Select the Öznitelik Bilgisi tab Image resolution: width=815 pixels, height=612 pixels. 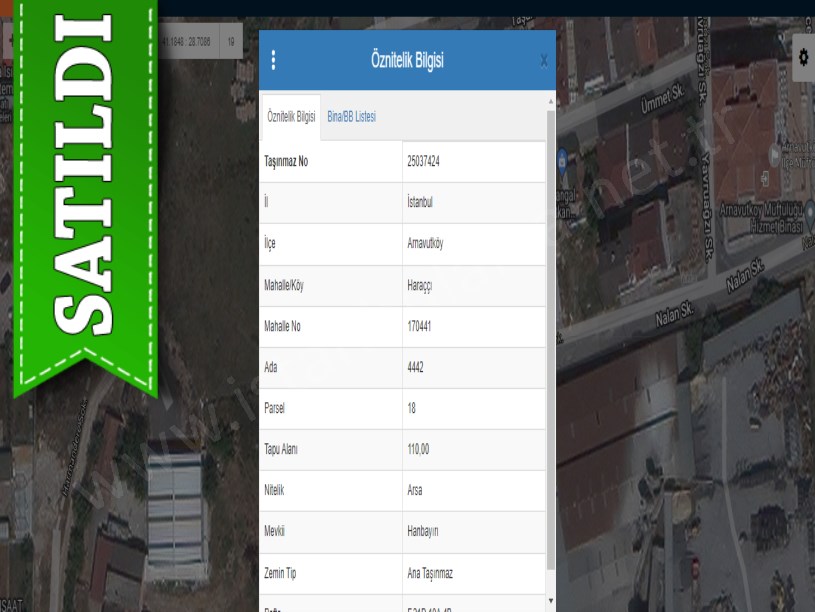(x=291, y=117)
